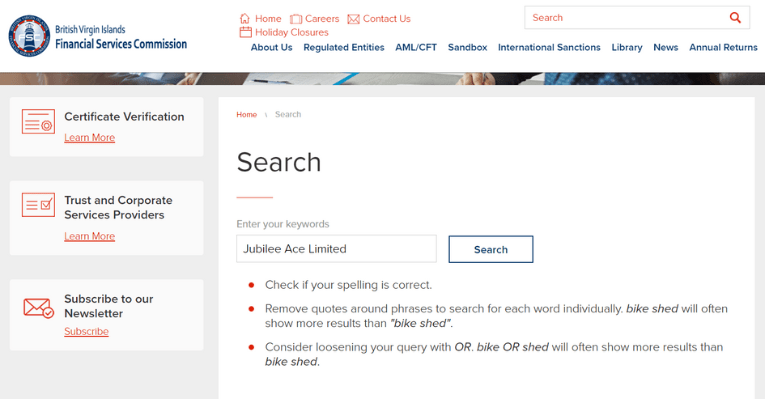Image resolution: width=765 pixels, height=400 pixels.
Task: Select Annual Returns in navigation
Action: tap(723, 47)
